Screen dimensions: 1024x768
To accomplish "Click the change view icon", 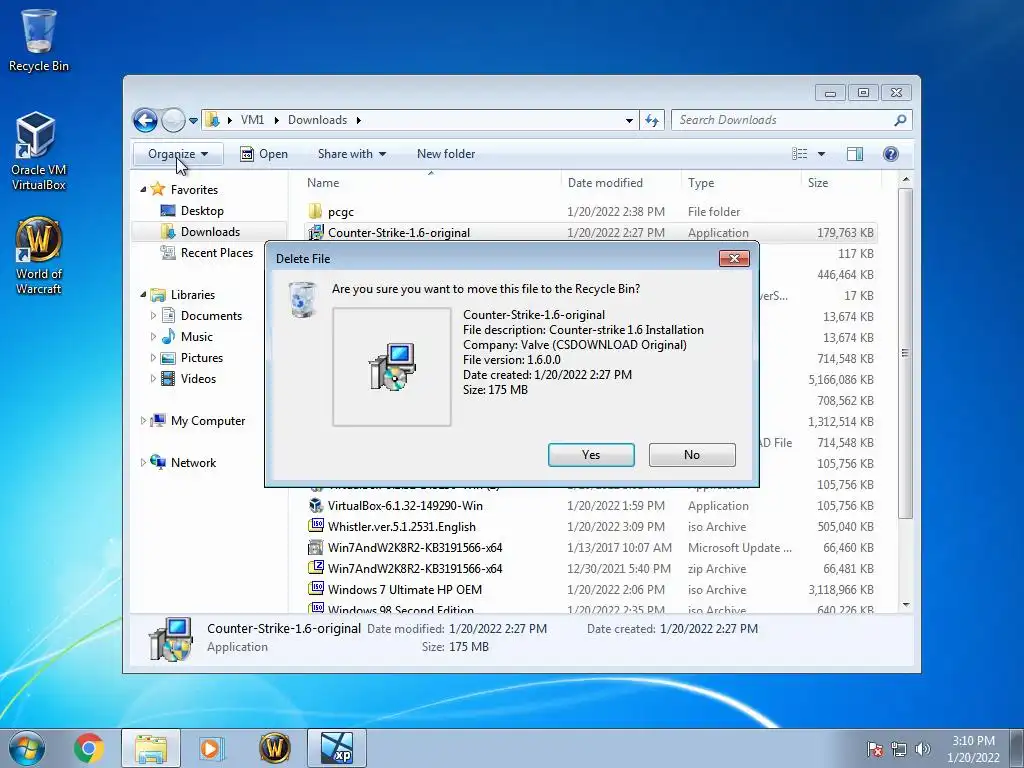I will 799,154.
